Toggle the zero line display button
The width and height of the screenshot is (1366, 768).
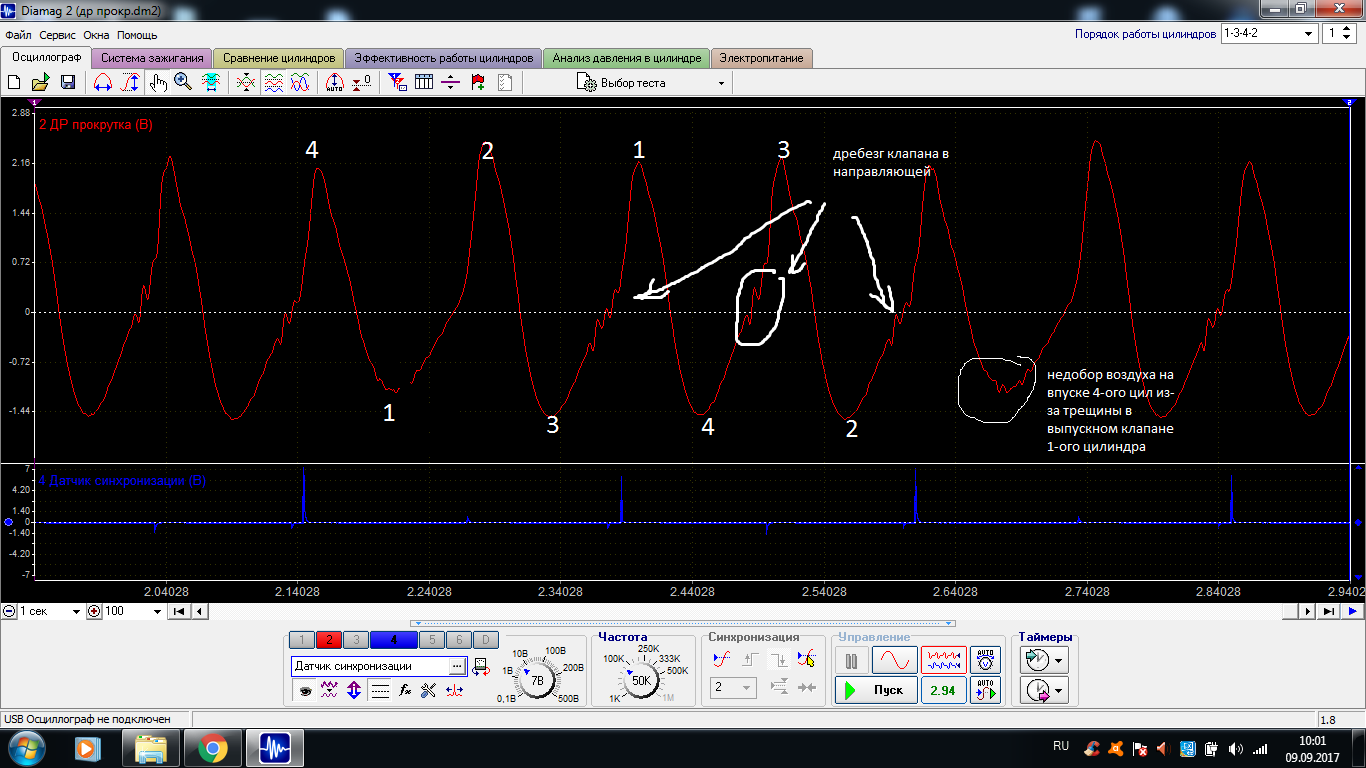380,690
